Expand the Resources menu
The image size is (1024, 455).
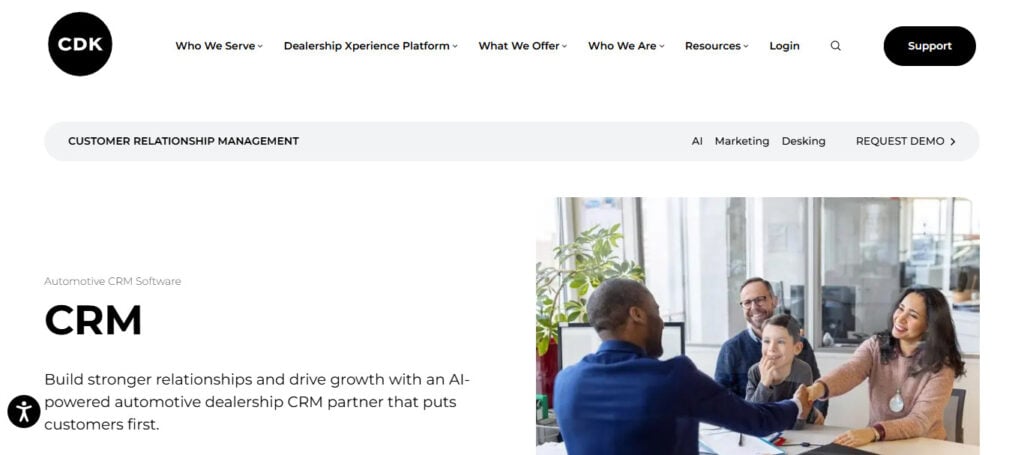716,46
